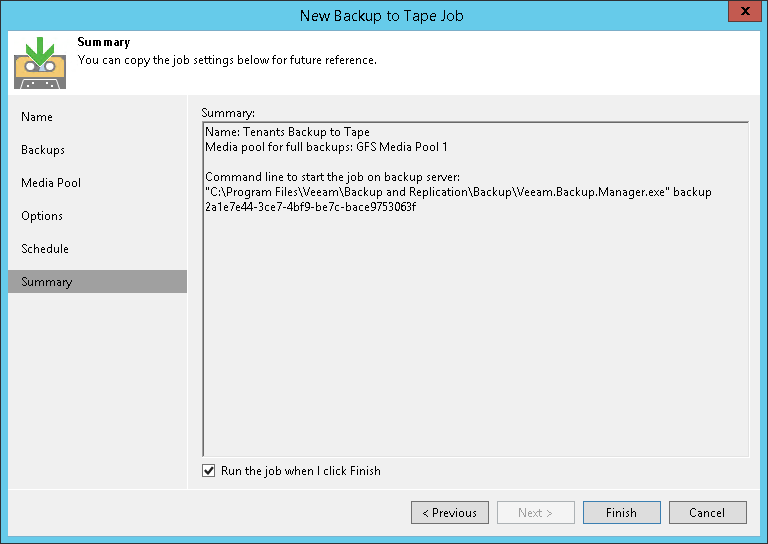The image size is (768, 544).
Task: Select the Summary step in the sidebar
Action: [x=47, y=282]
